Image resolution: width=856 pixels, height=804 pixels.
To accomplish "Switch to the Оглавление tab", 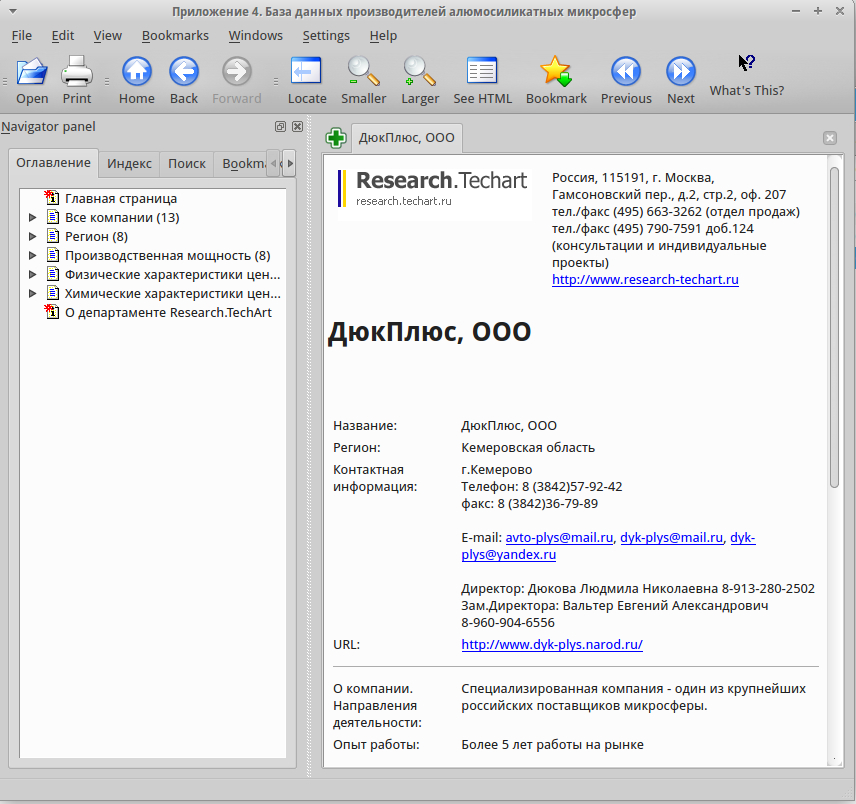I will tap(54, 163).
